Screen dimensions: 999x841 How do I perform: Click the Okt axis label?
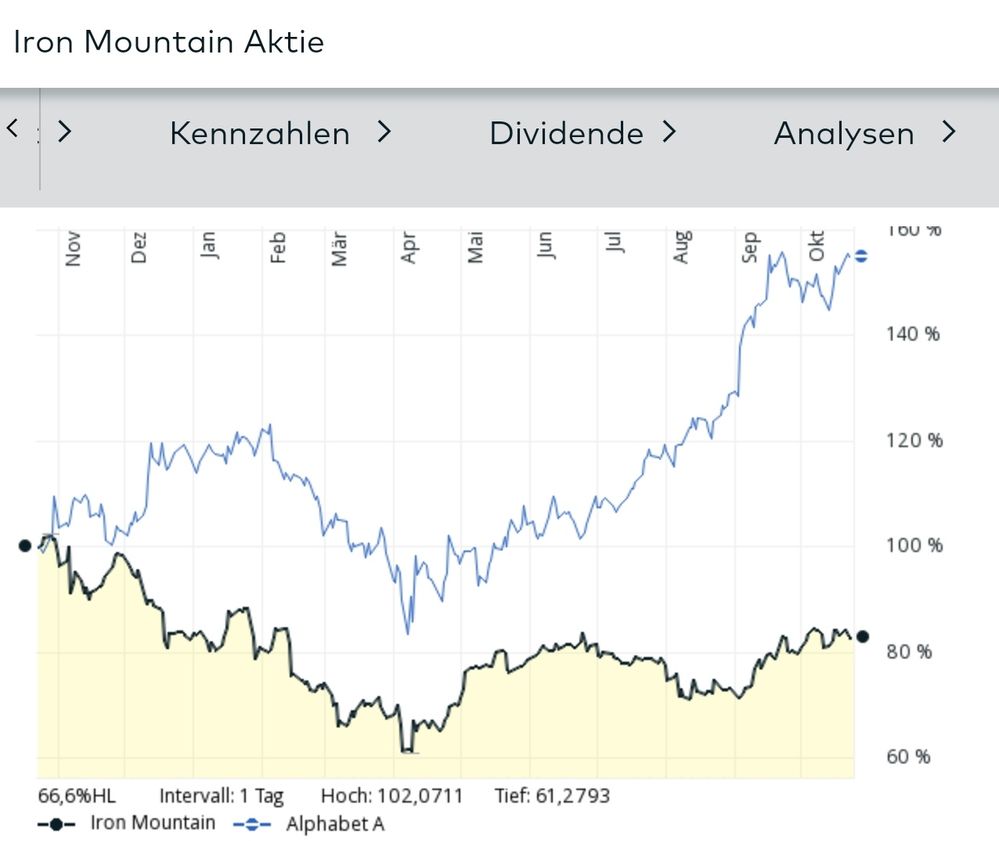[x=816, y=246]
